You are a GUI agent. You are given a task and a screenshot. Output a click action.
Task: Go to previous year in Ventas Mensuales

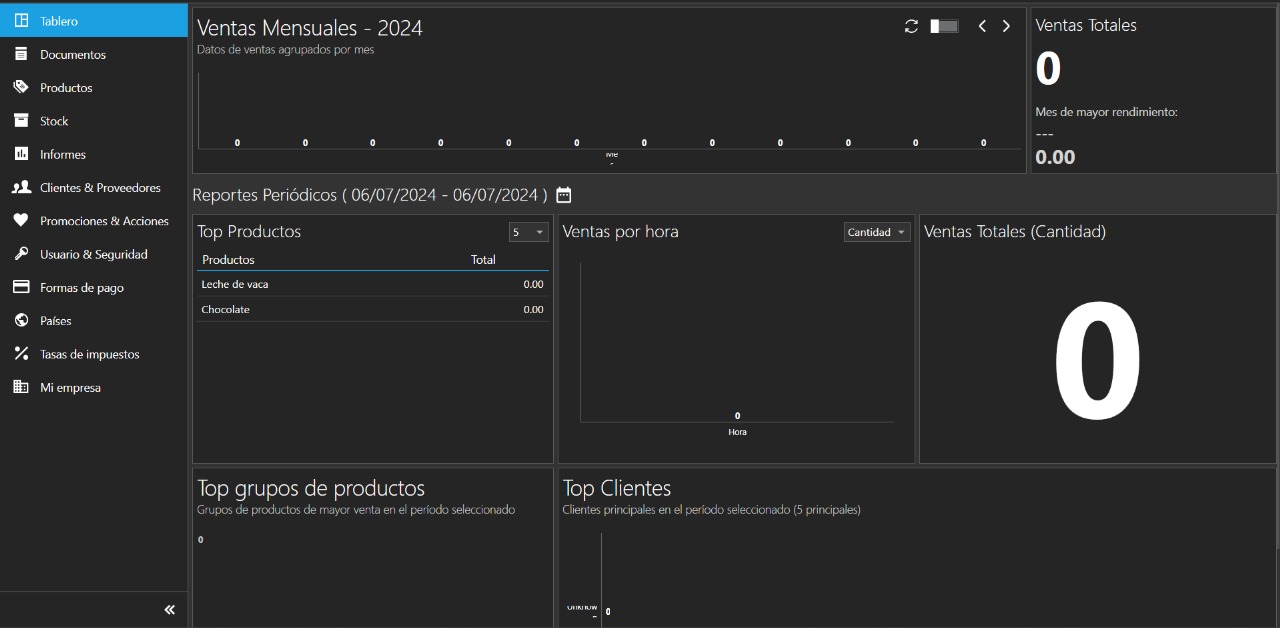coord(982,26)
